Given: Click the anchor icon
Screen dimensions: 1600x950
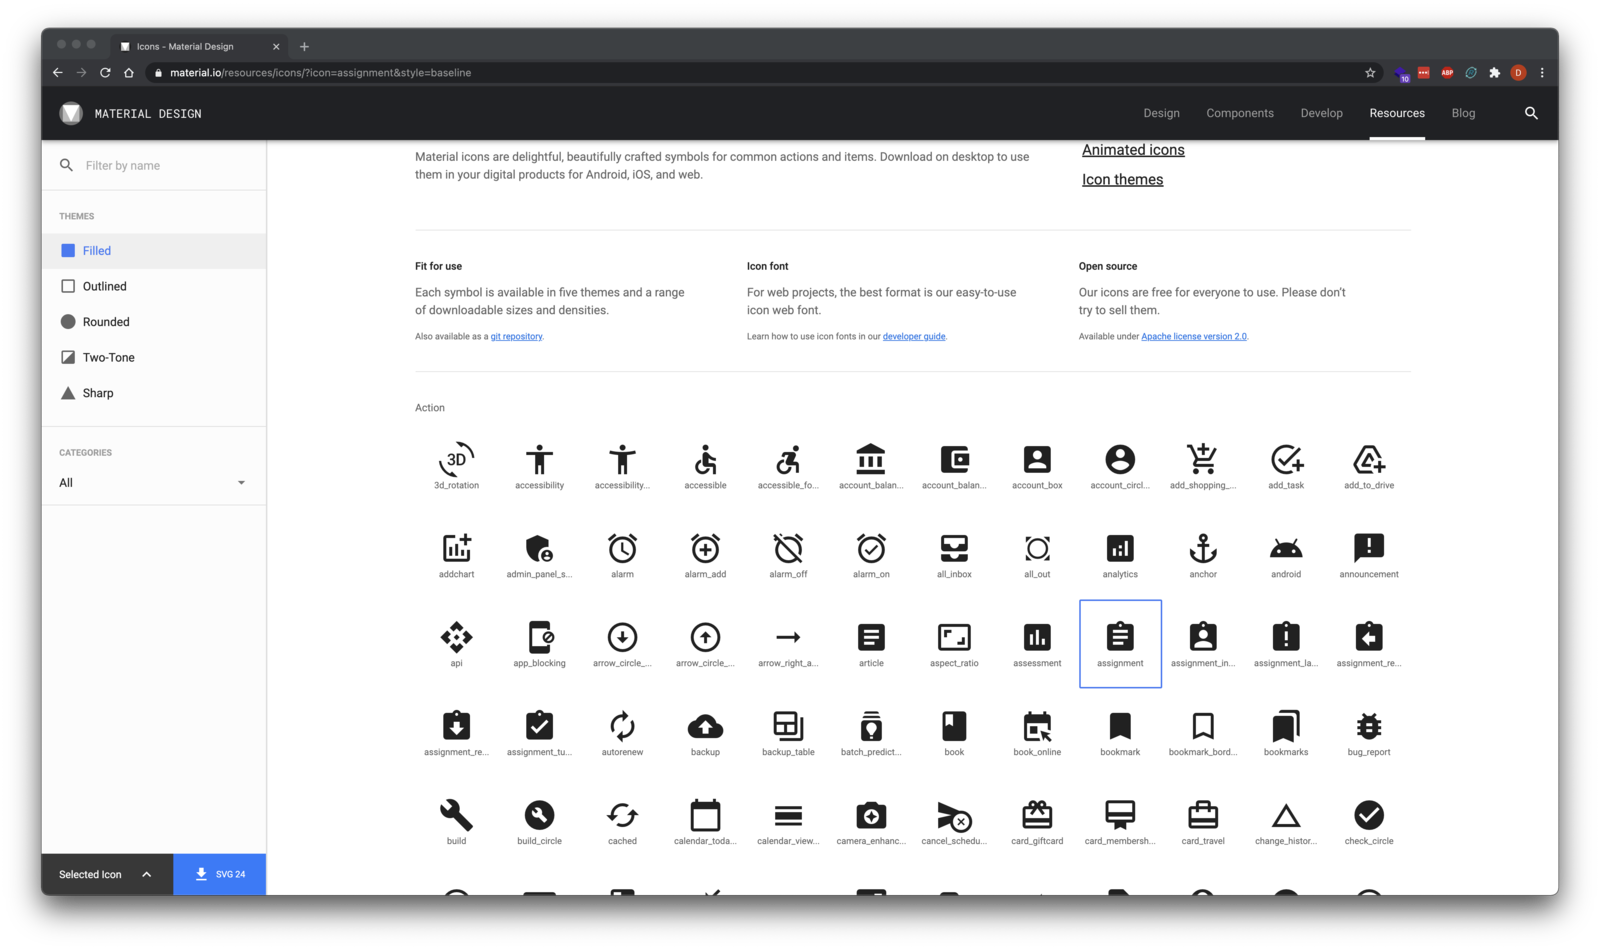Looking at the screenshot, I should coord(1203,548).
